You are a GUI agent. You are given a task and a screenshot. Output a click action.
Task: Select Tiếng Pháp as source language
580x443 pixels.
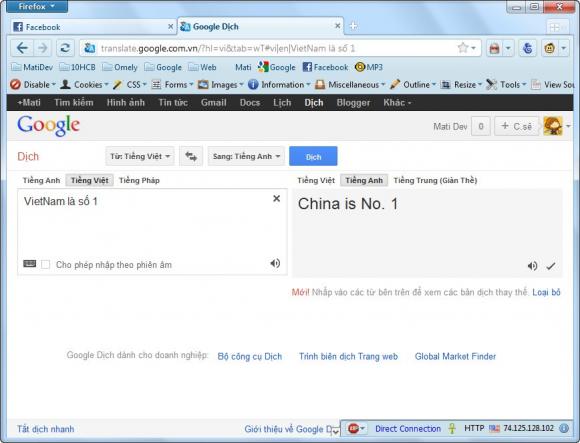(x=139, y=180)
